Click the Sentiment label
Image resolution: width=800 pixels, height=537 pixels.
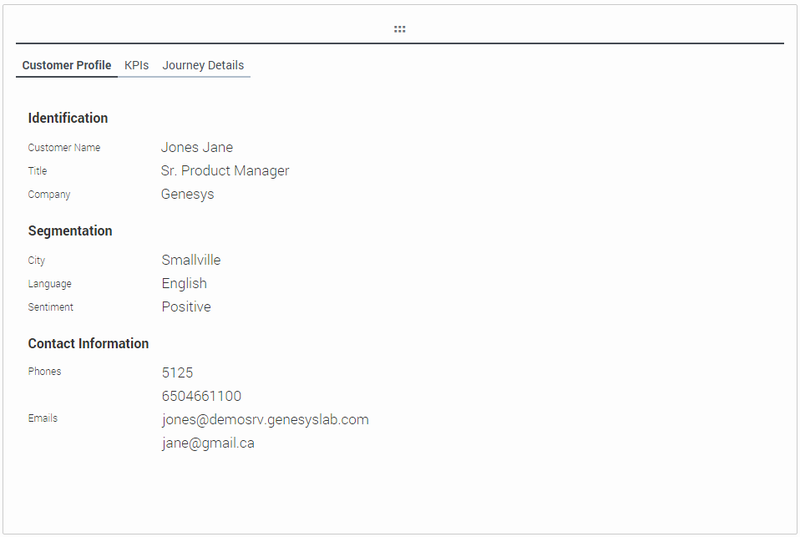[x=51, y=307]
